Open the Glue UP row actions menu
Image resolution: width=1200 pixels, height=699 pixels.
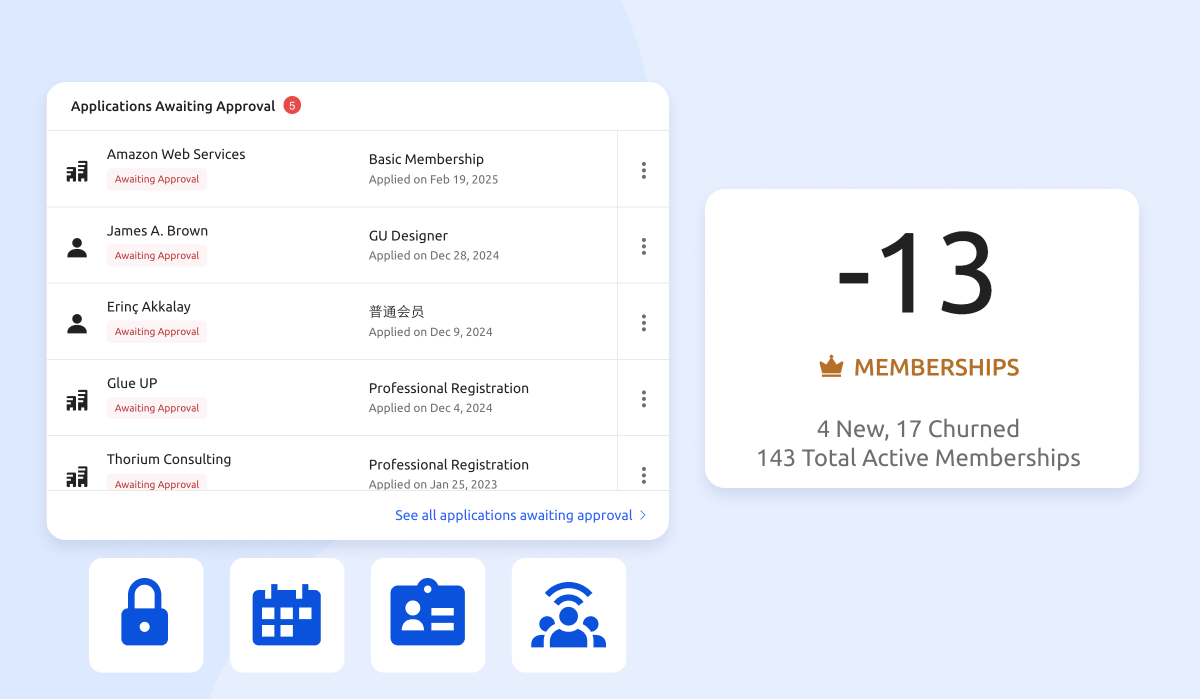click(x=643, y=399)
